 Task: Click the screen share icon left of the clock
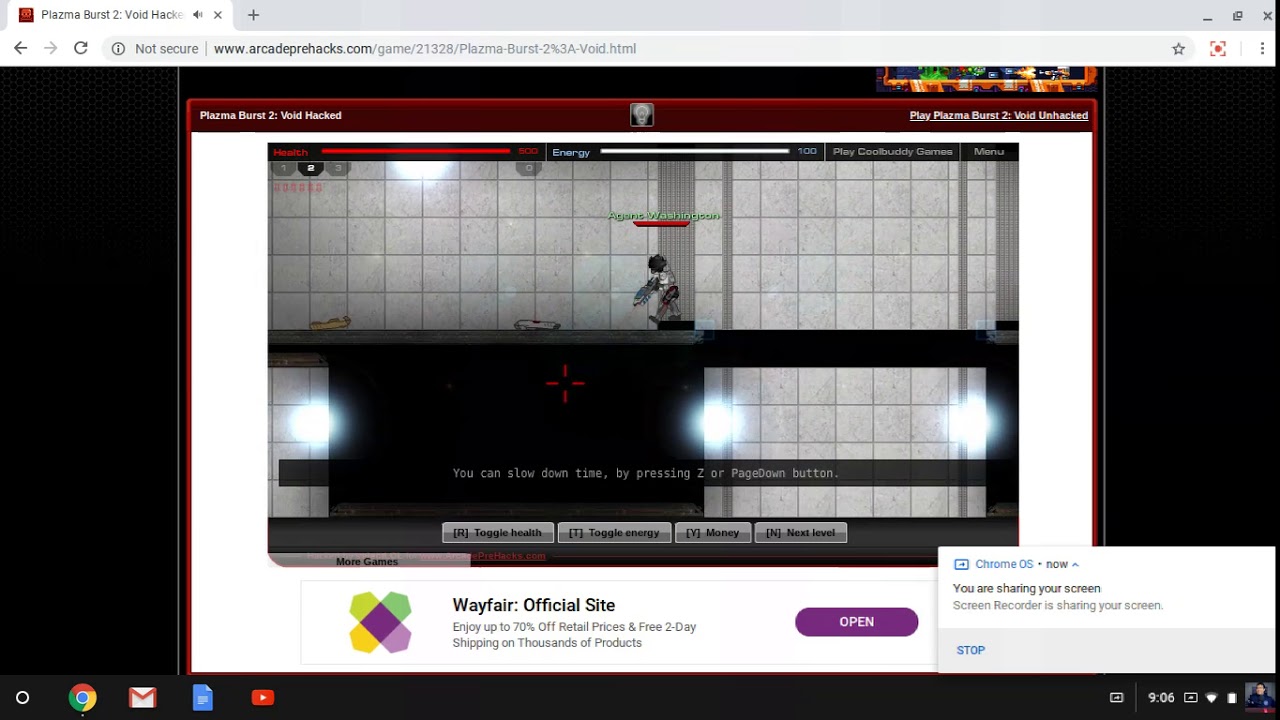coord(1117,697)
